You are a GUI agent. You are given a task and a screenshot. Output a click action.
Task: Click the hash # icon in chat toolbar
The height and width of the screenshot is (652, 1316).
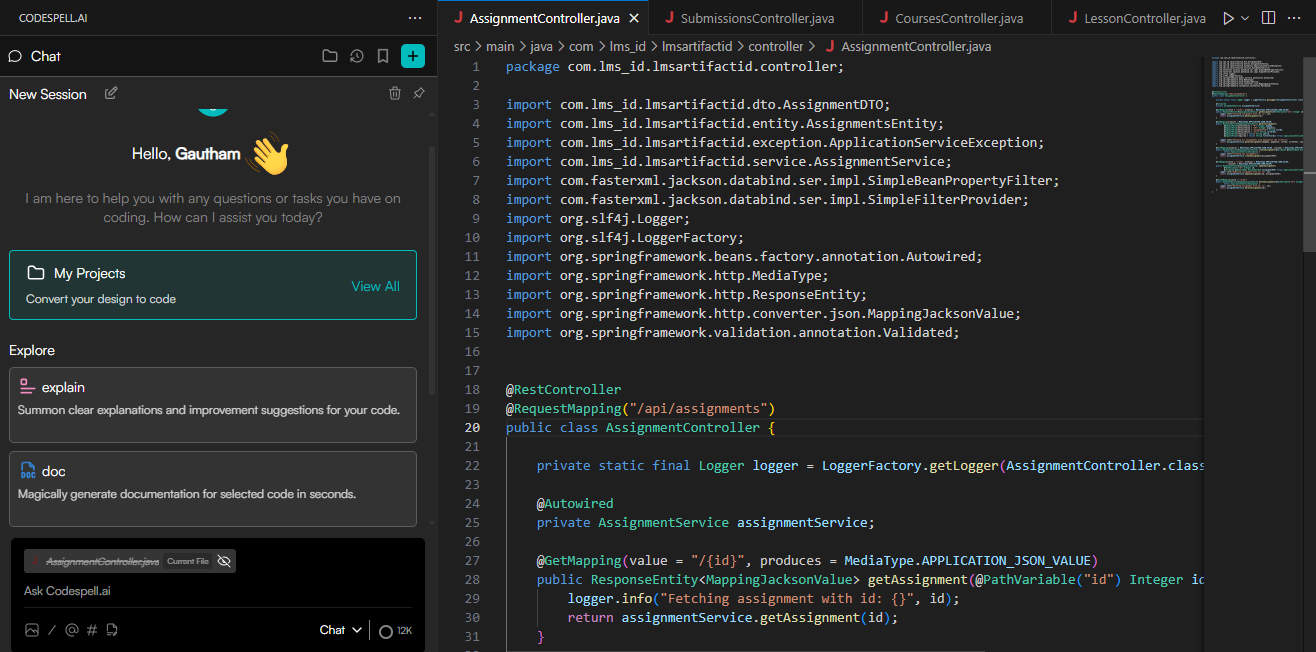pyautogui.click(x=92, y=630)
